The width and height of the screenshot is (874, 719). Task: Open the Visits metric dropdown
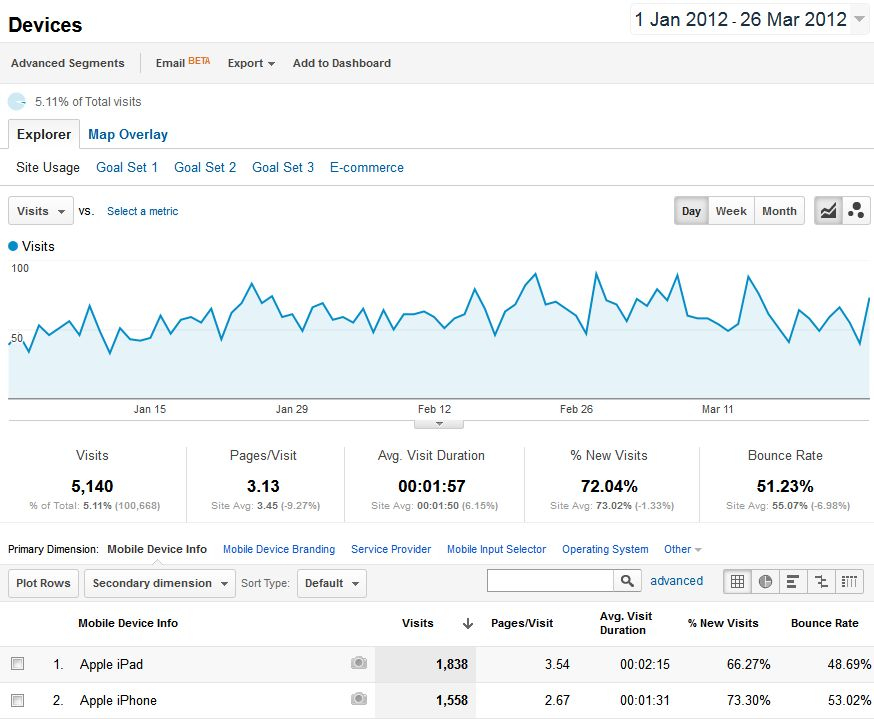tap(41, 211)
